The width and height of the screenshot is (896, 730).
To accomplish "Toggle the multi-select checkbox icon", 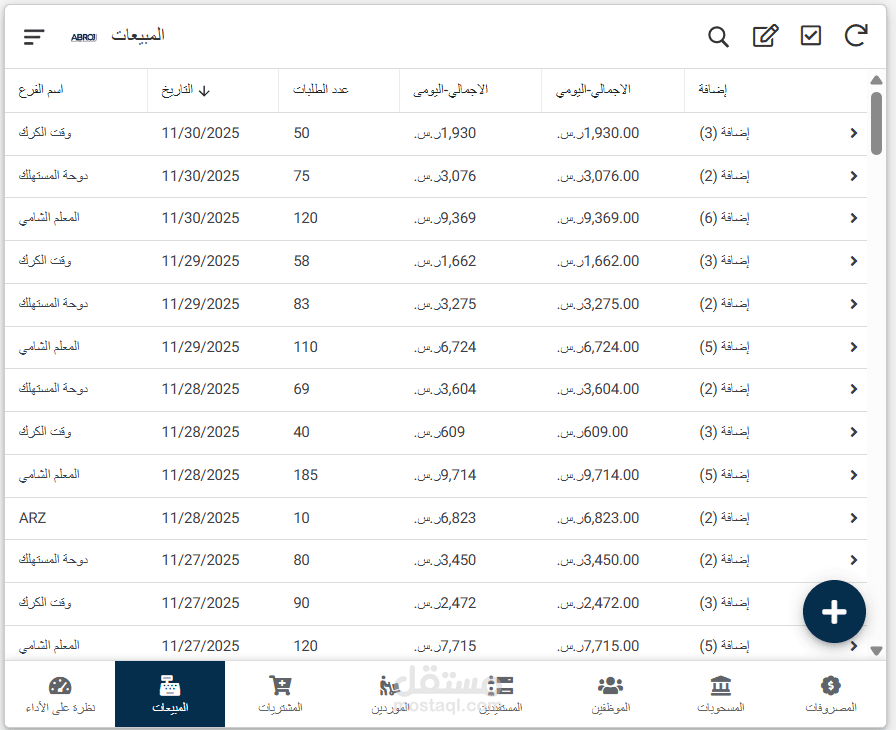I will pyautogui.click(x=810, y=35).
